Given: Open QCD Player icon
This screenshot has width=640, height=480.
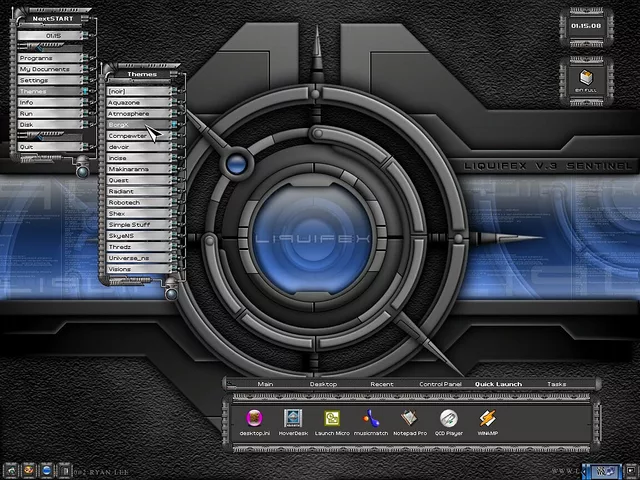Looking at the screenshot, I should tap(449, 419).
